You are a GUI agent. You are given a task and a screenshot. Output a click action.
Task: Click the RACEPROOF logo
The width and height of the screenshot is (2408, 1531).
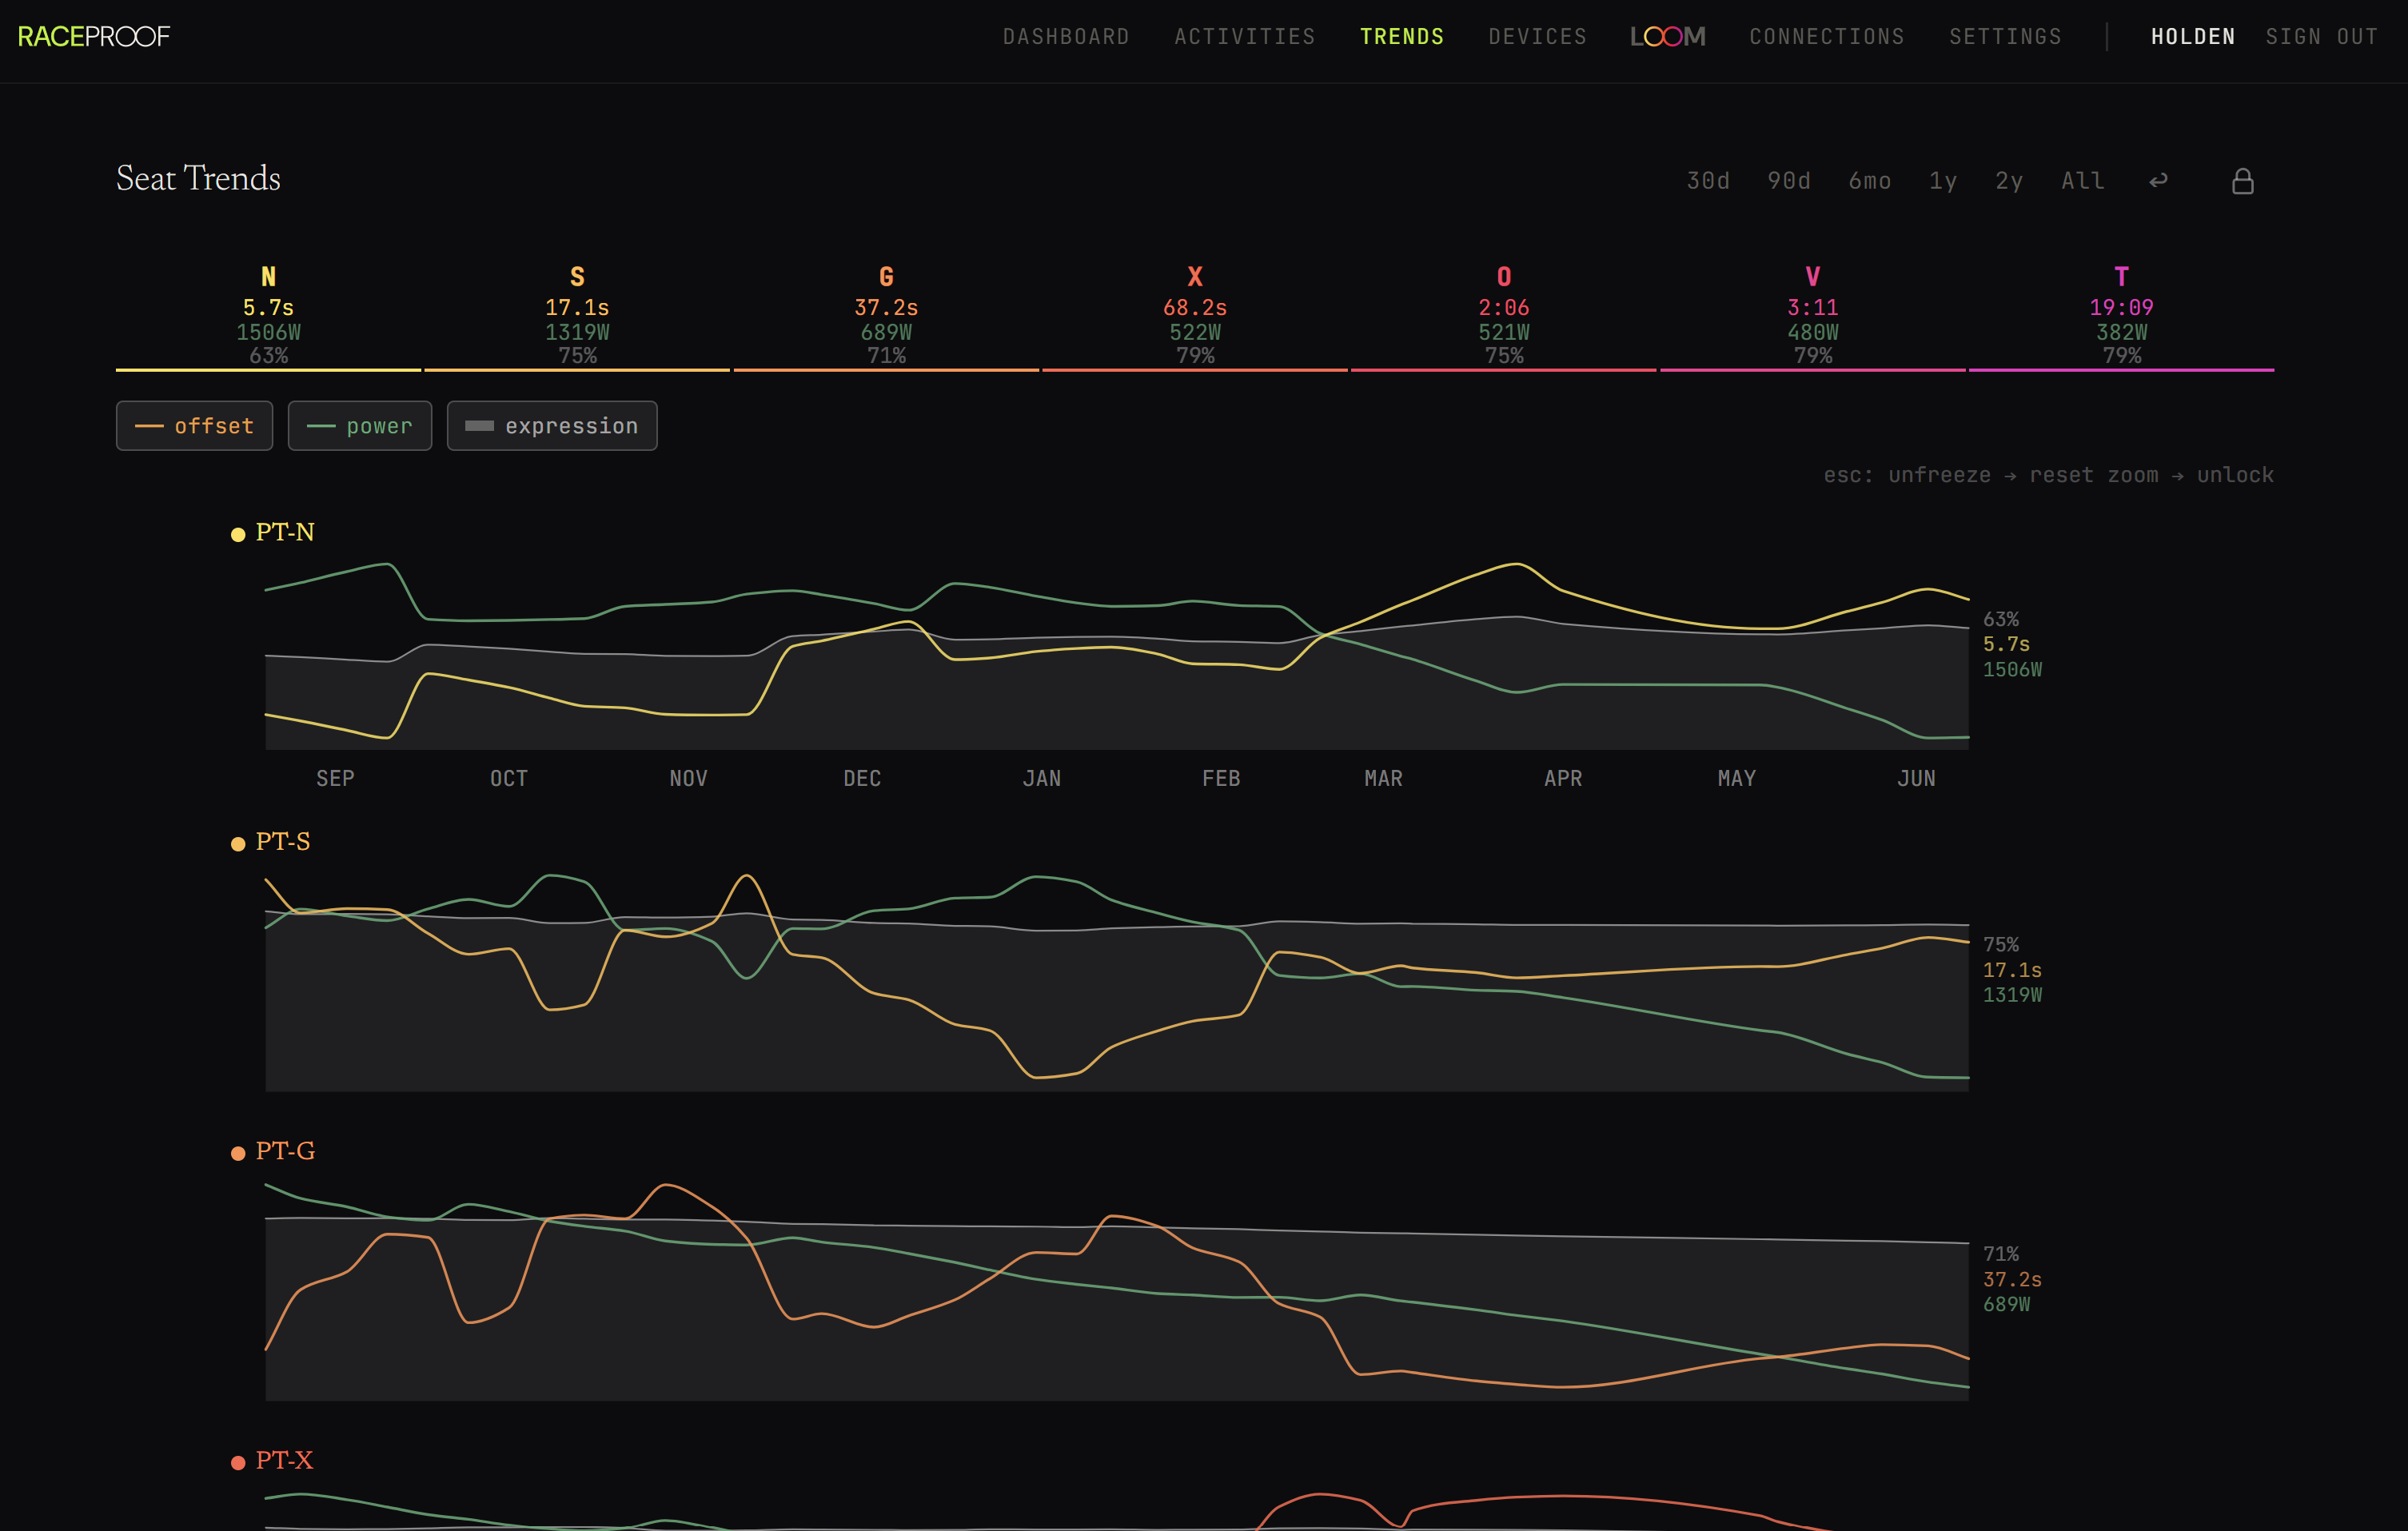94,37
